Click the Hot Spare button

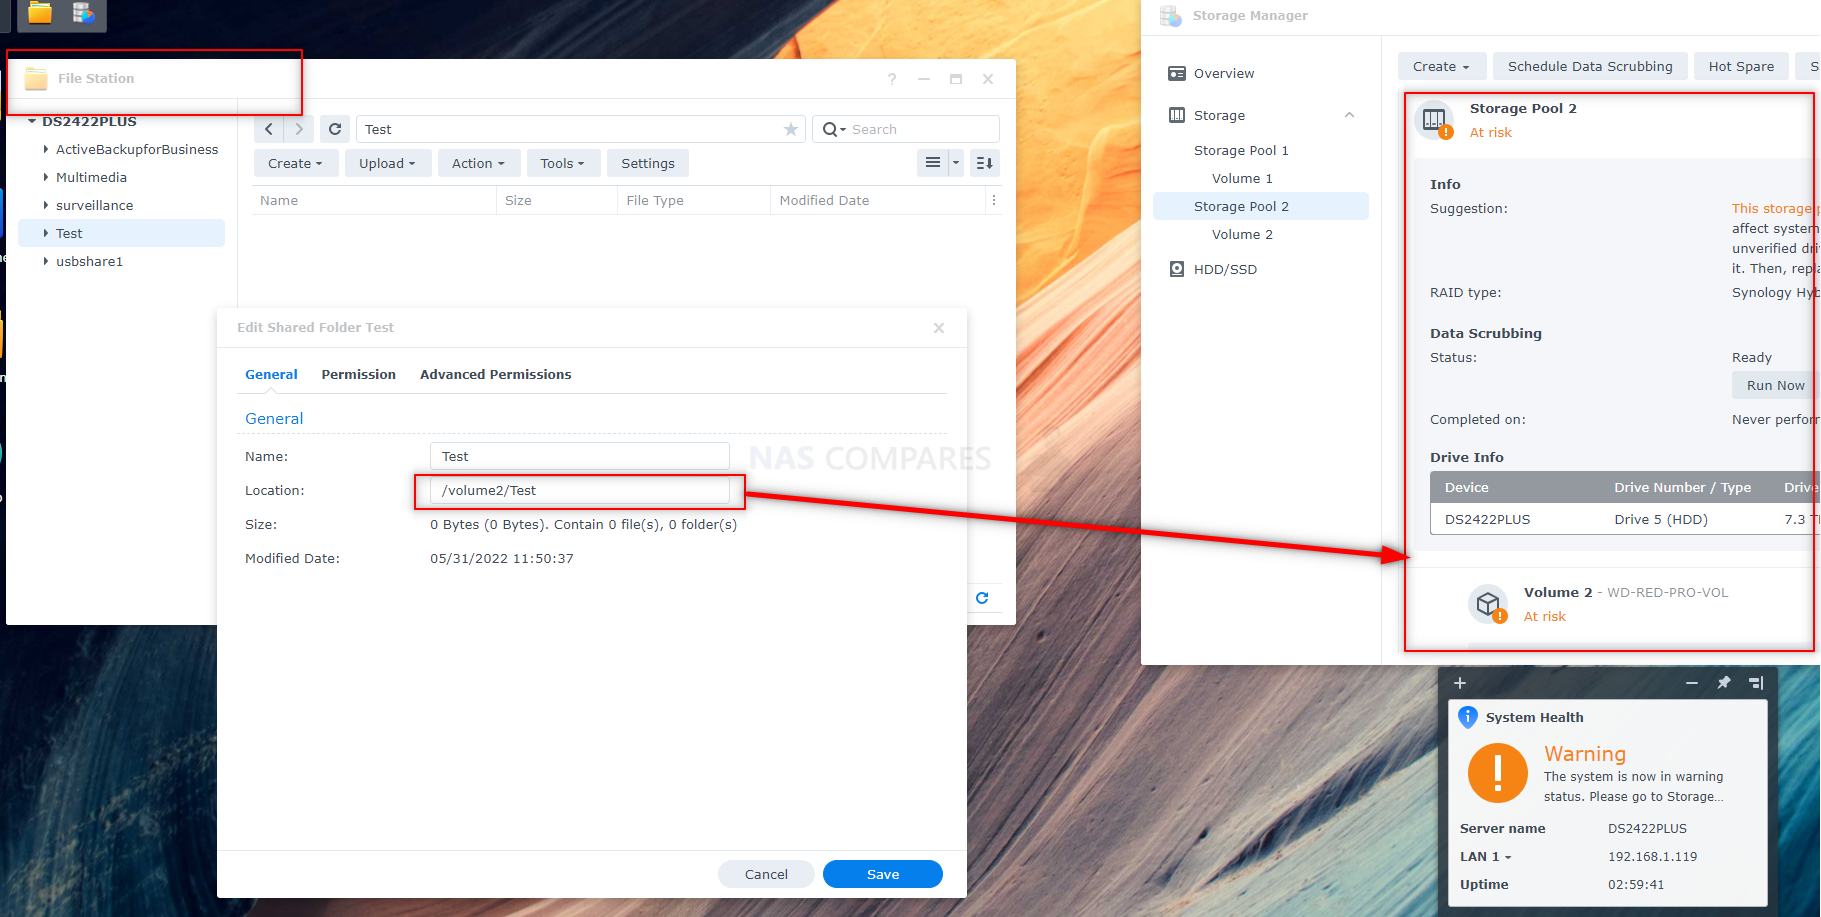(1741, 66)
